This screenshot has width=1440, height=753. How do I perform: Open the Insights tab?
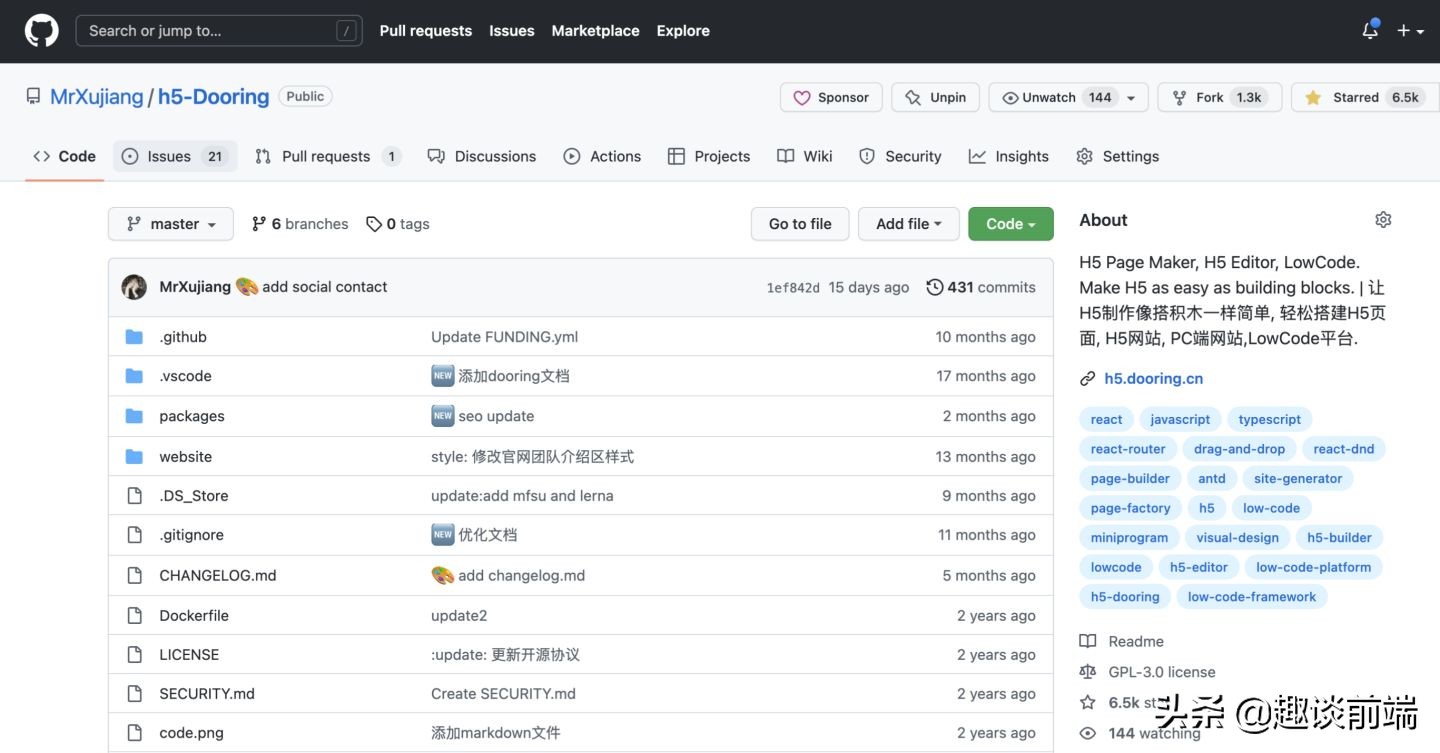pyautogui.click(x=1008, y=156)
